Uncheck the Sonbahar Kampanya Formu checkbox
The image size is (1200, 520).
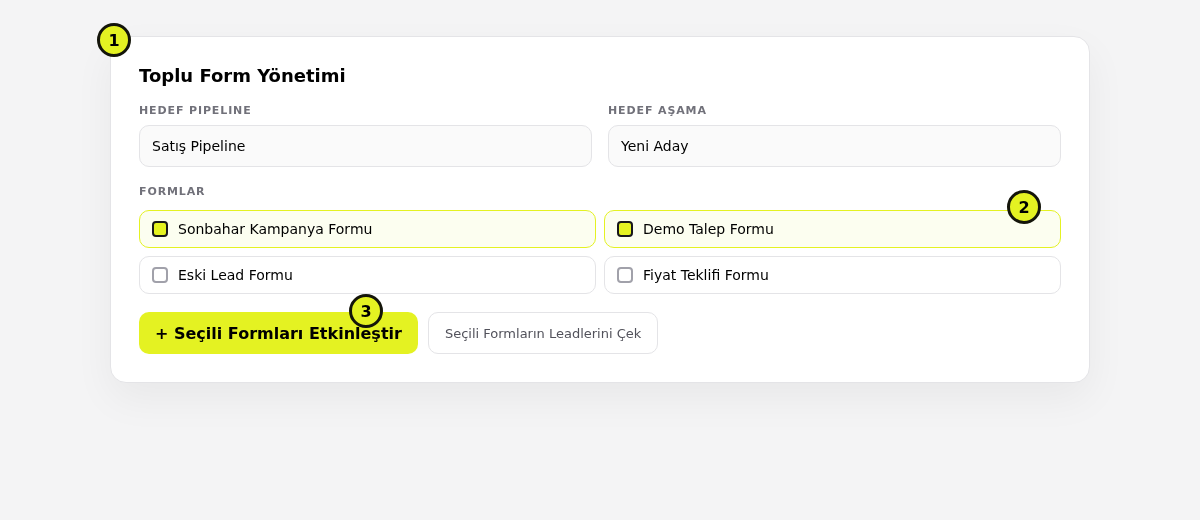(160, 229)
